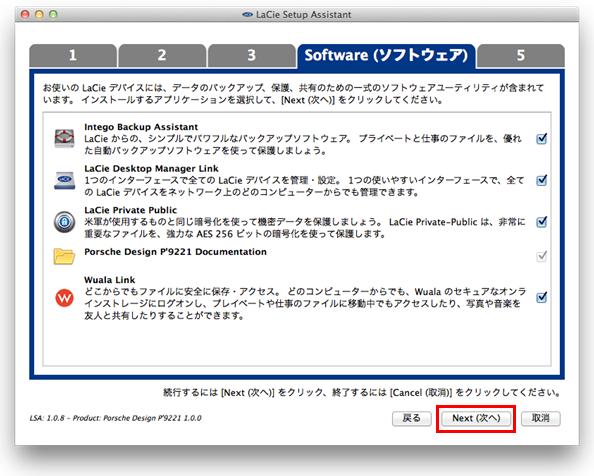Select the Wuala Link title text
Image resolution: width=594 pixels, height=476 pixels.
(109, 280)
